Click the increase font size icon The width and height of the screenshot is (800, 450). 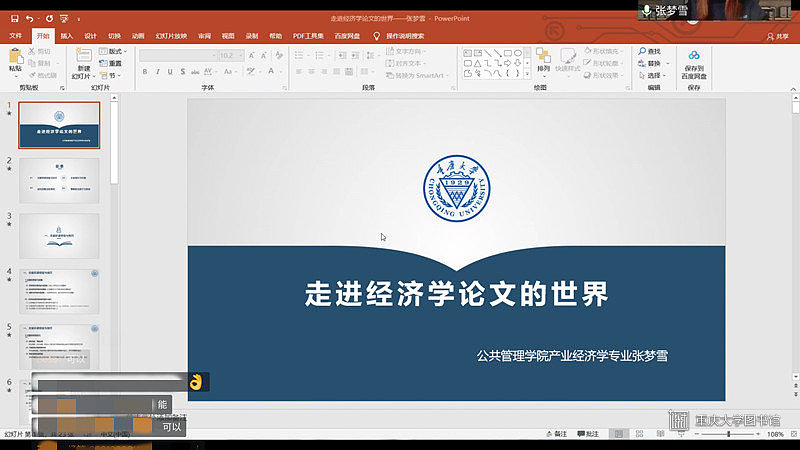pyautogui.click(x=252, y=55)
